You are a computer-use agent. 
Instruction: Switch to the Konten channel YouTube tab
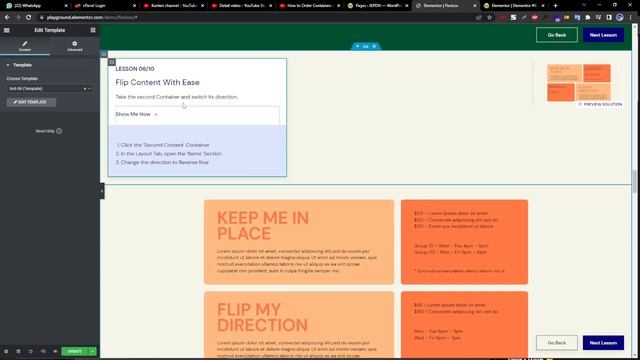coord(173,6)
